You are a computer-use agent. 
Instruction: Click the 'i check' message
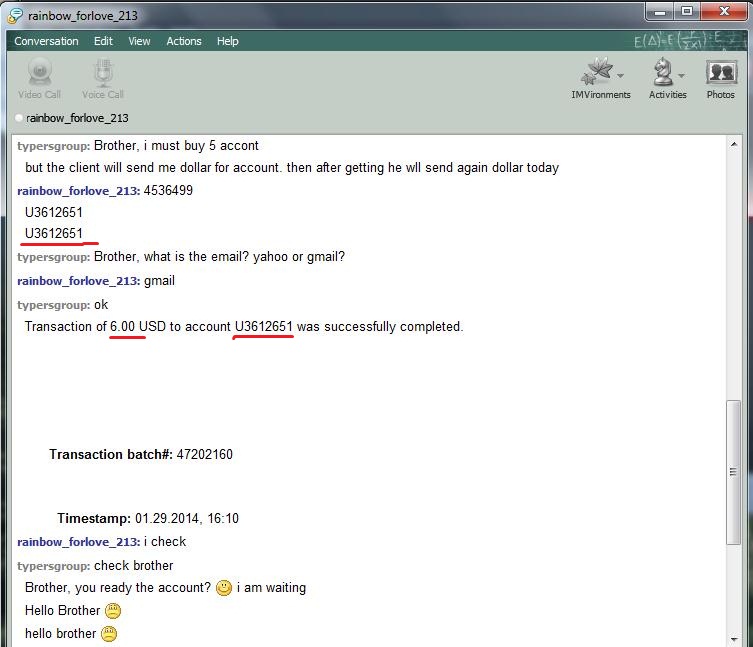point(165,542)
